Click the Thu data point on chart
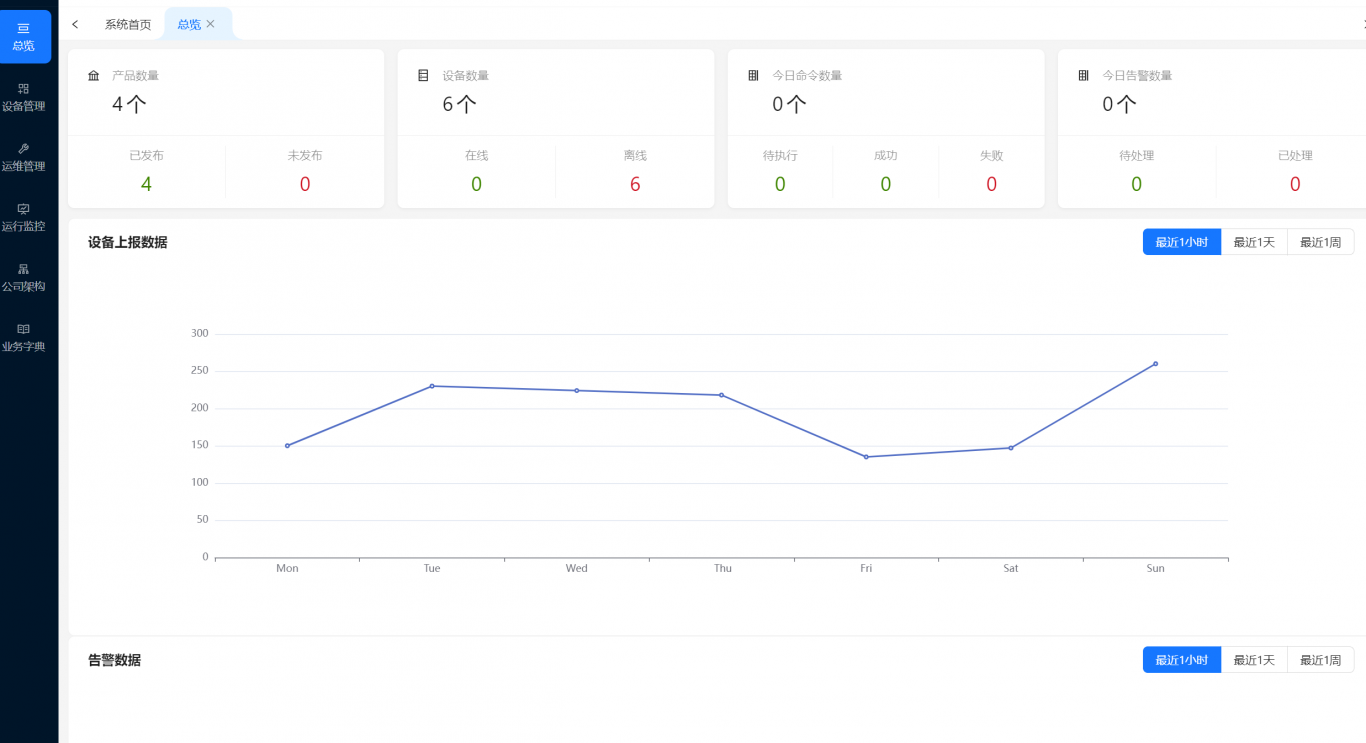The height and width of the screenshot is (743, 1366). point(721,395)
